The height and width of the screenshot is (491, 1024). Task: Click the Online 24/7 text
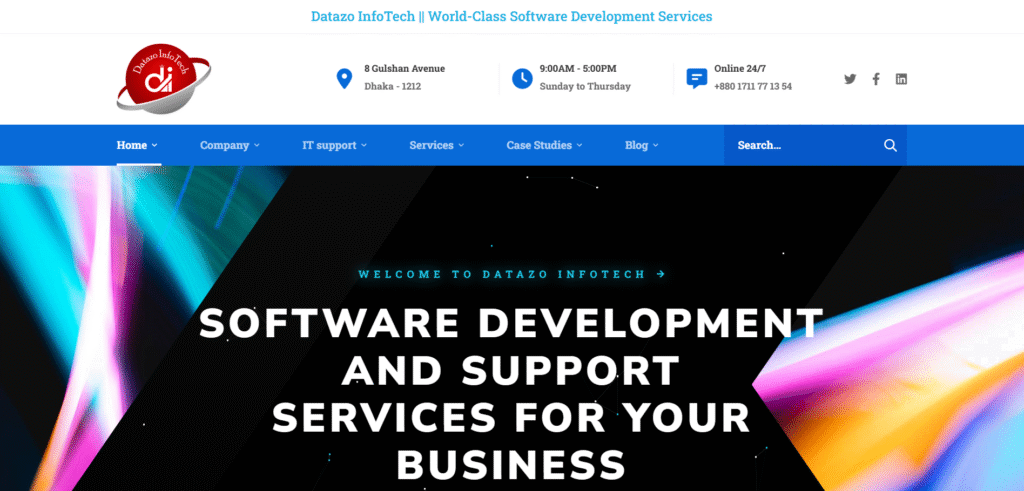pyautogui.click(x=740, y=69)
